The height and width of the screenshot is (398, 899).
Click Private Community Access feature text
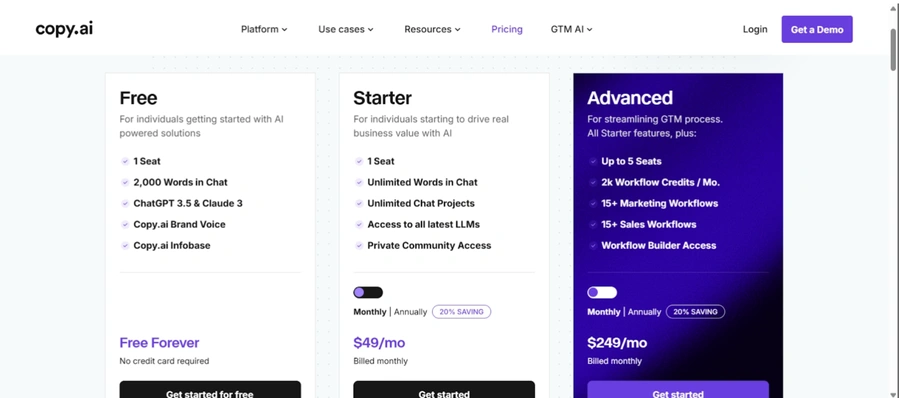coord(429,245)
